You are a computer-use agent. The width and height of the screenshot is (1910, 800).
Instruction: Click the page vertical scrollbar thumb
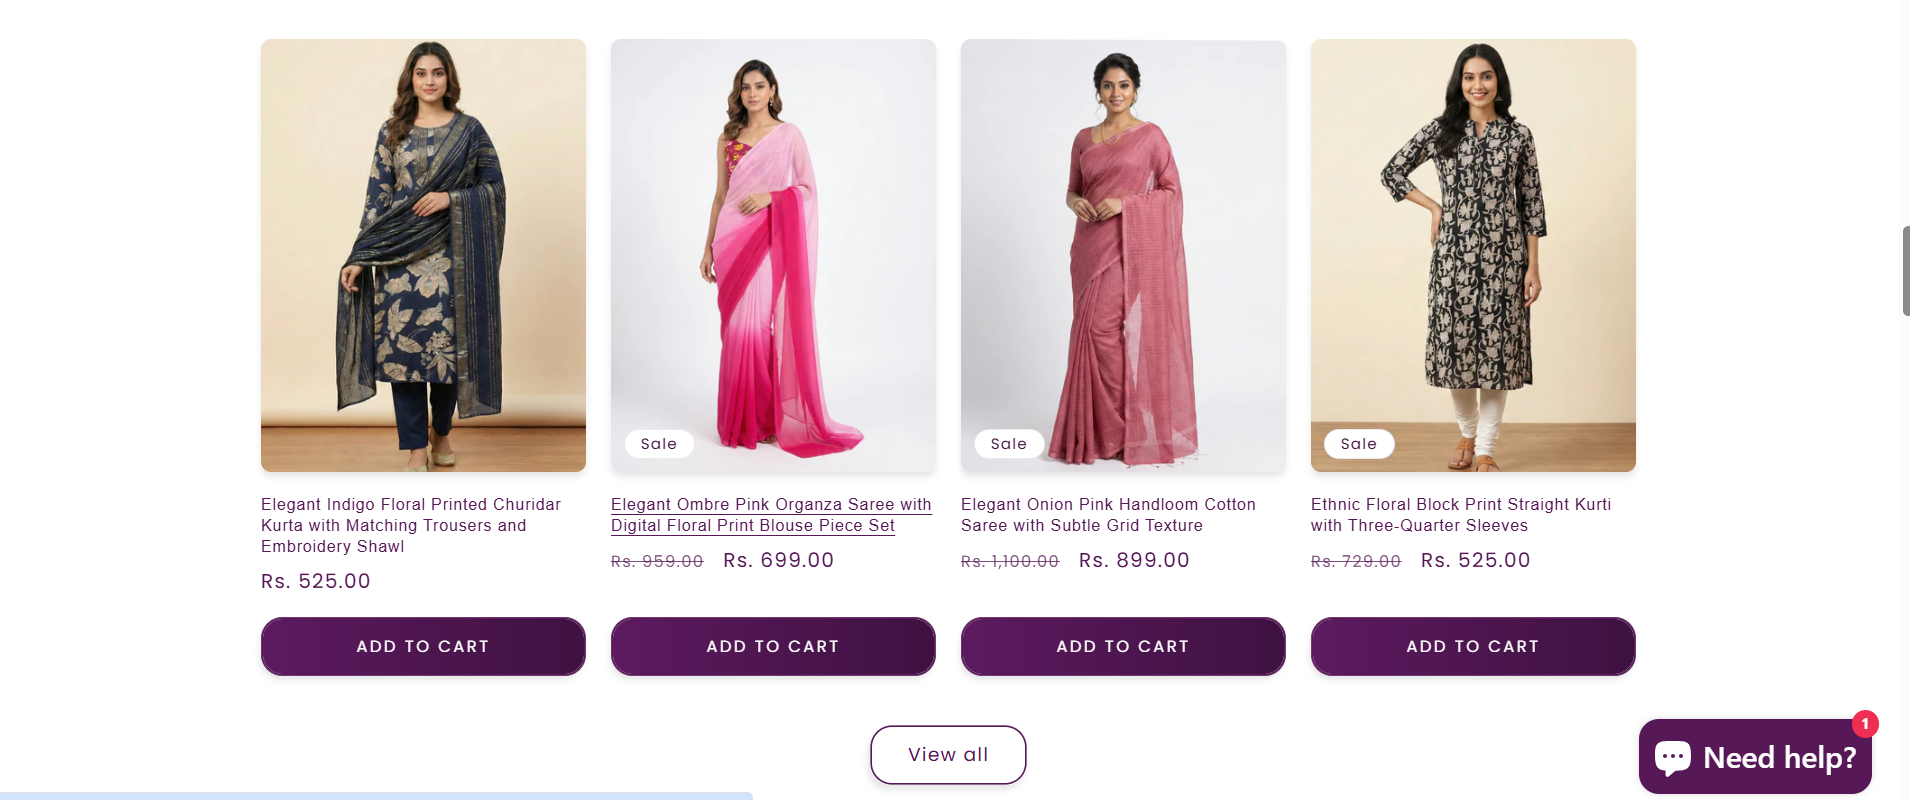coord(1905,271)
